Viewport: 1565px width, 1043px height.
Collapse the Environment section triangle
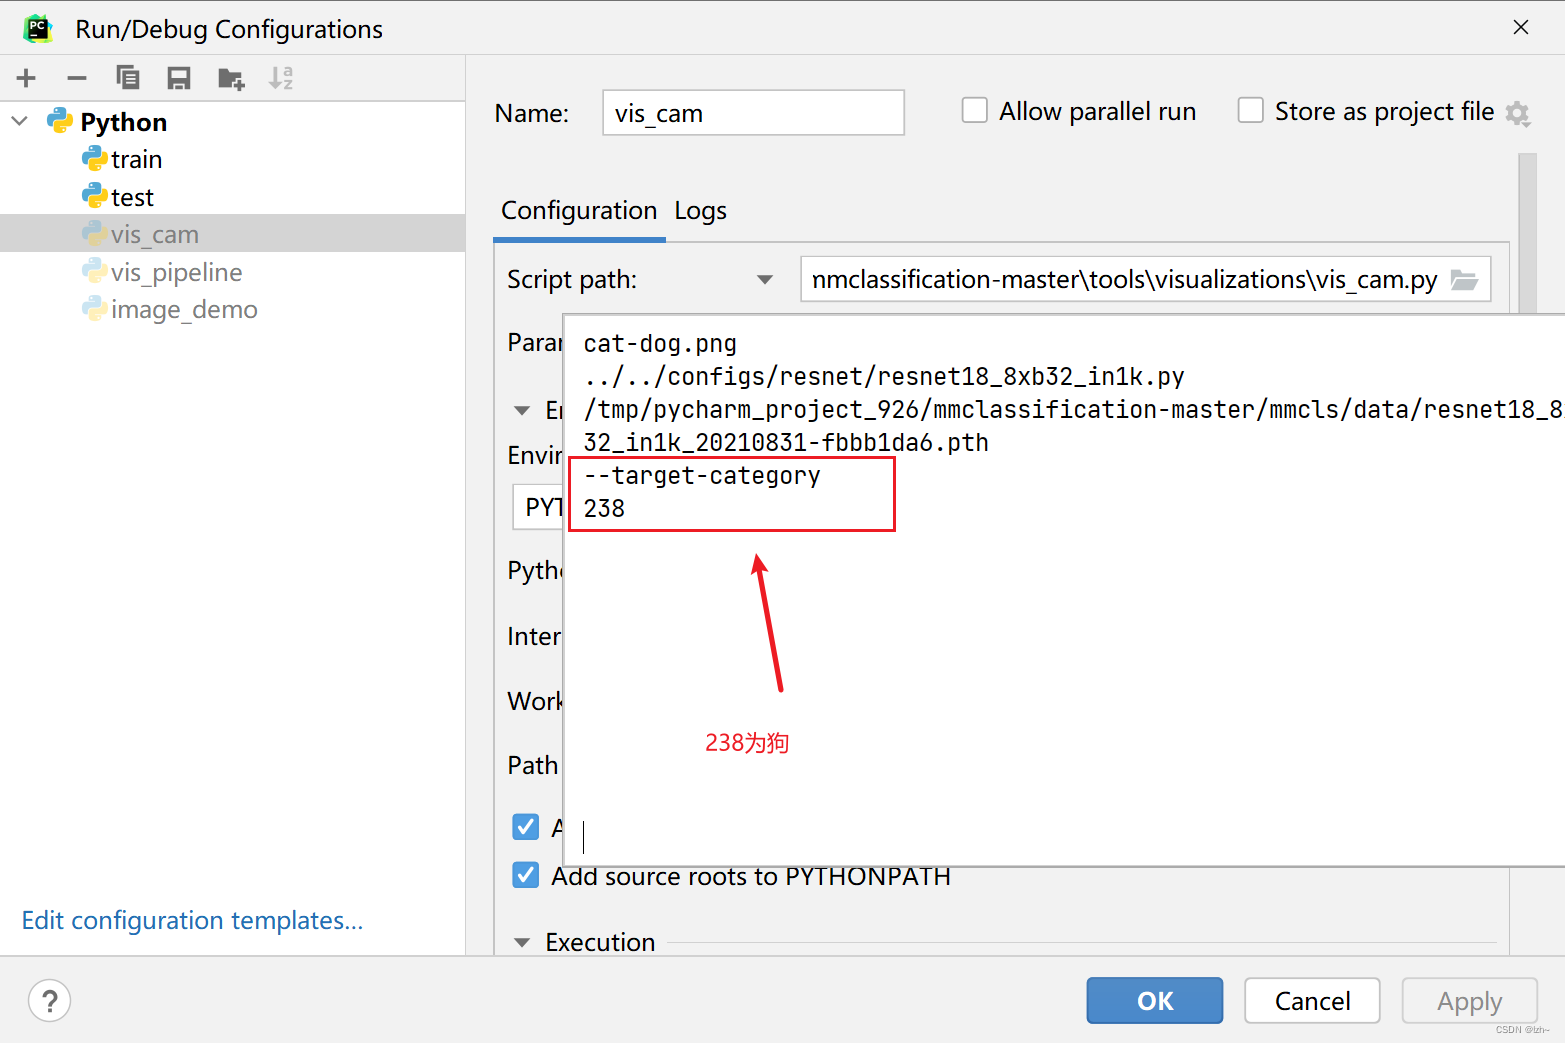(x=522, y=410)
